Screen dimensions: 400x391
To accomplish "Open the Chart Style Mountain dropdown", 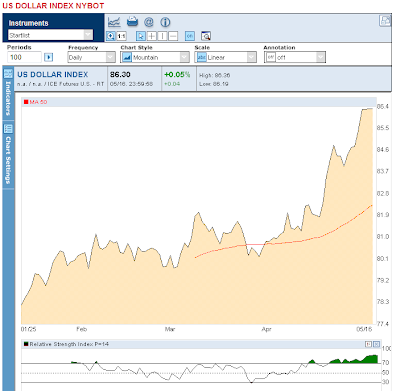I will (155, 57).
